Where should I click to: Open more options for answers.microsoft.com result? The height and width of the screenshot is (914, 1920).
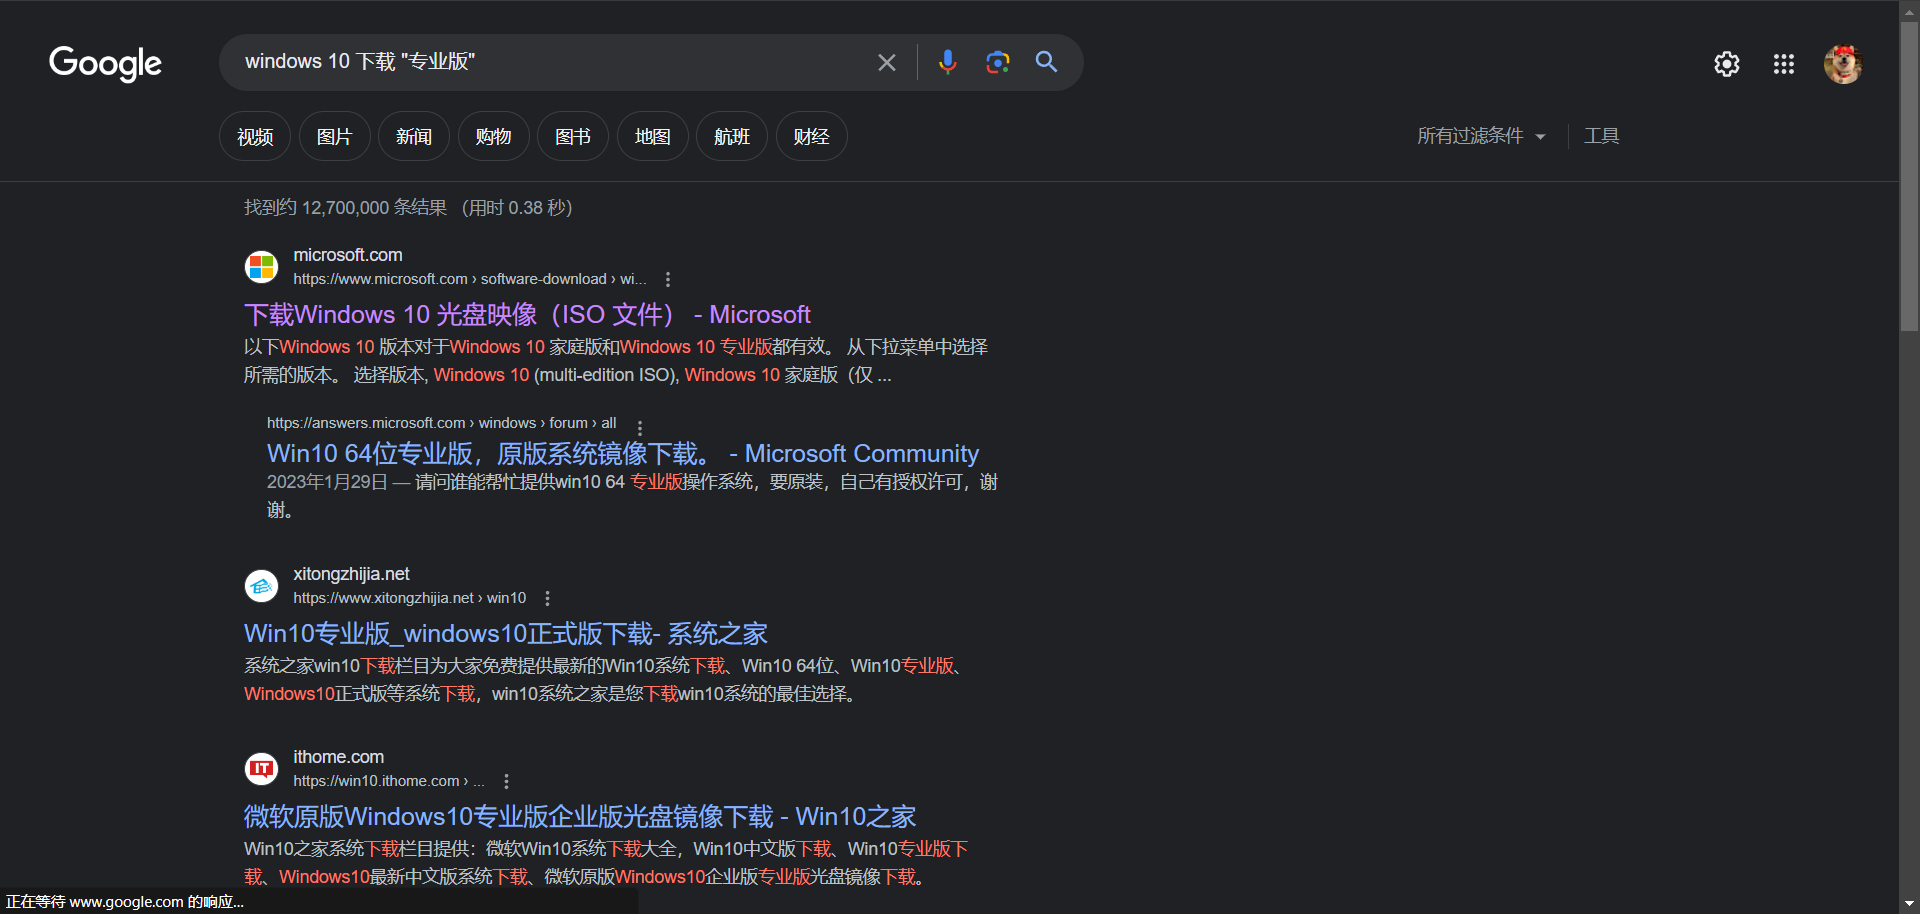pos(640,428)
